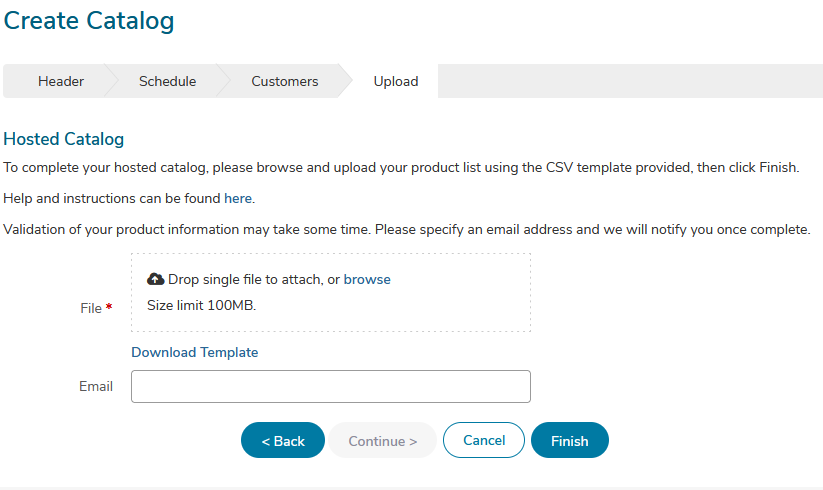Cancel the catalog creation
The height and width of the screenshot is (490, 823).
[x=484, y=440]
